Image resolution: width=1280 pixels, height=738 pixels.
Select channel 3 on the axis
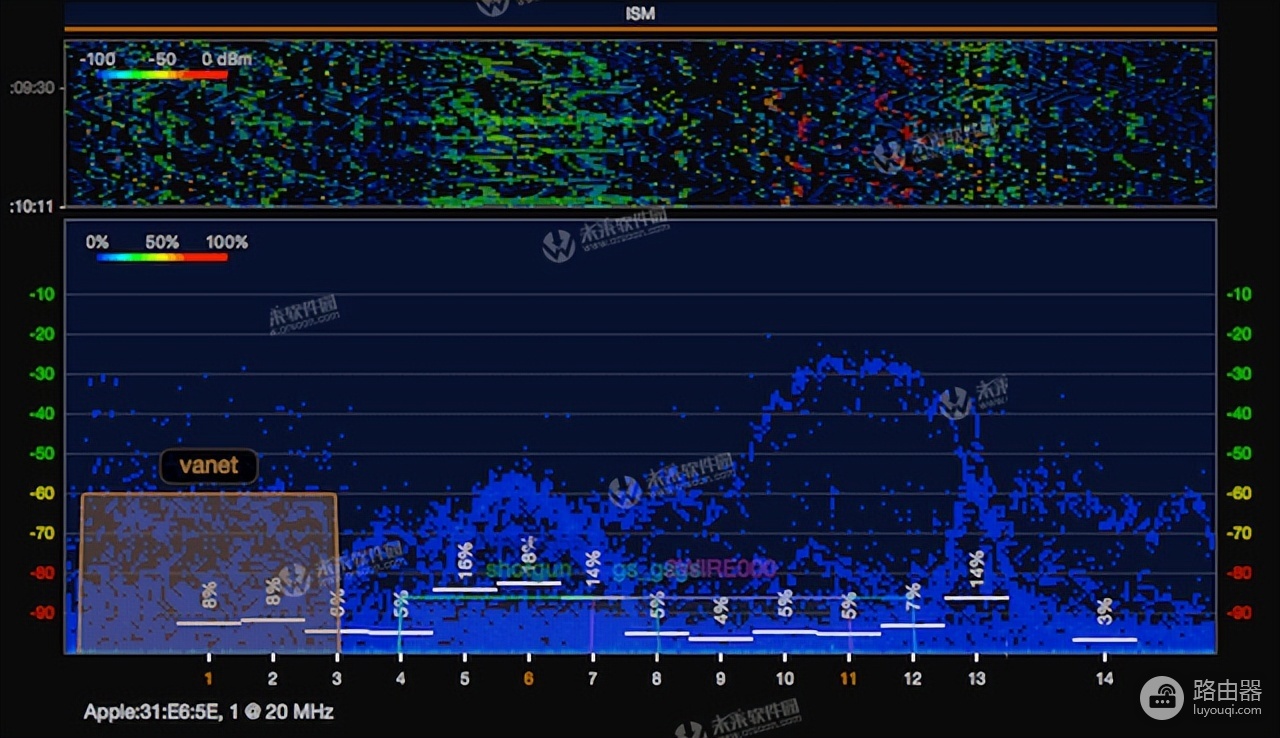[x=336, y=679]
